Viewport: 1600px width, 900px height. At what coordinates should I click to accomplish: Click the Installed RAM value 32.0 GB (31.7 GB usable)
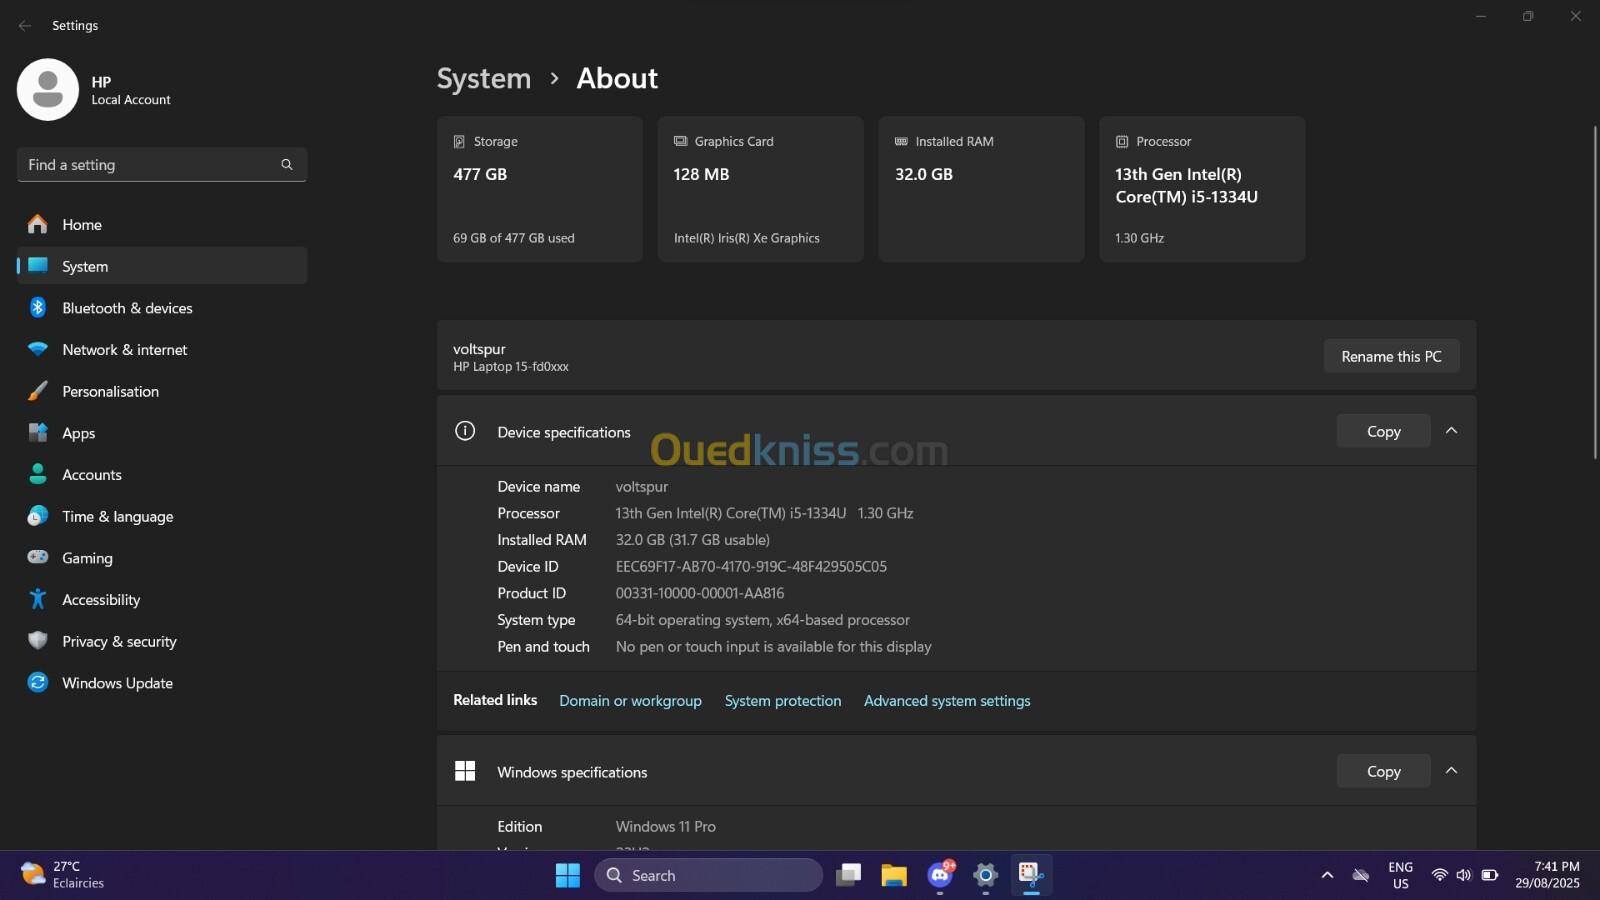coord(693,540)
